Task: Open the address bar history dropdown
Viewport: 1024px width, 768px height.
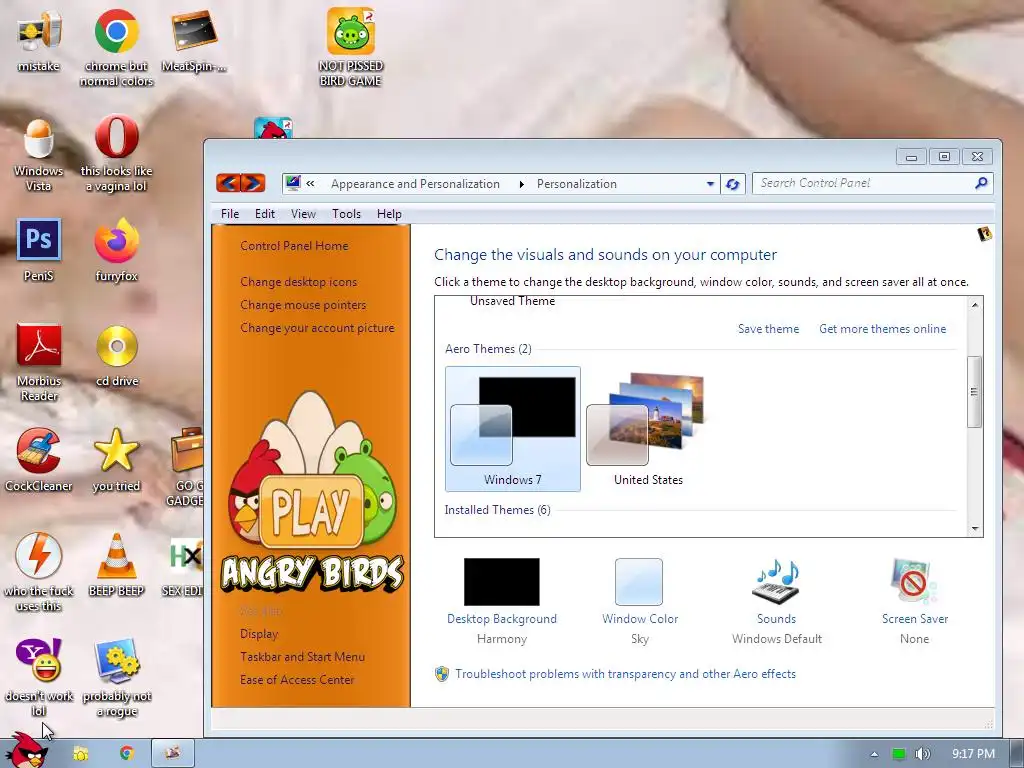Action: 710,184
